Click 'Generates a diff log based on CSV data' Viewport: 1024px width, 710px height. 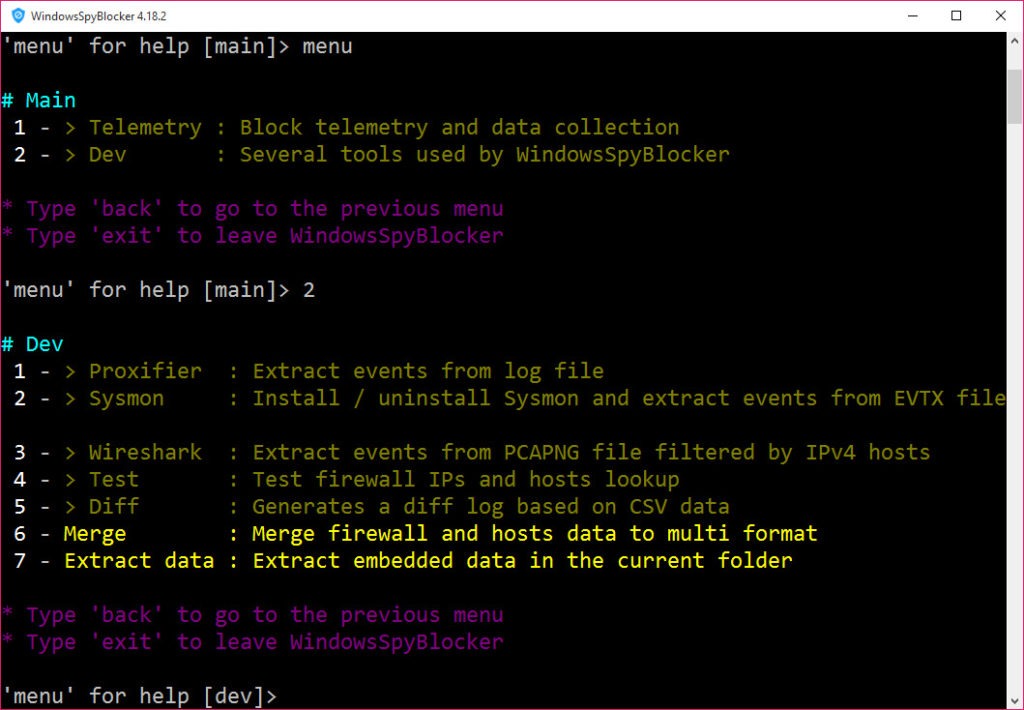click(490, 507)
